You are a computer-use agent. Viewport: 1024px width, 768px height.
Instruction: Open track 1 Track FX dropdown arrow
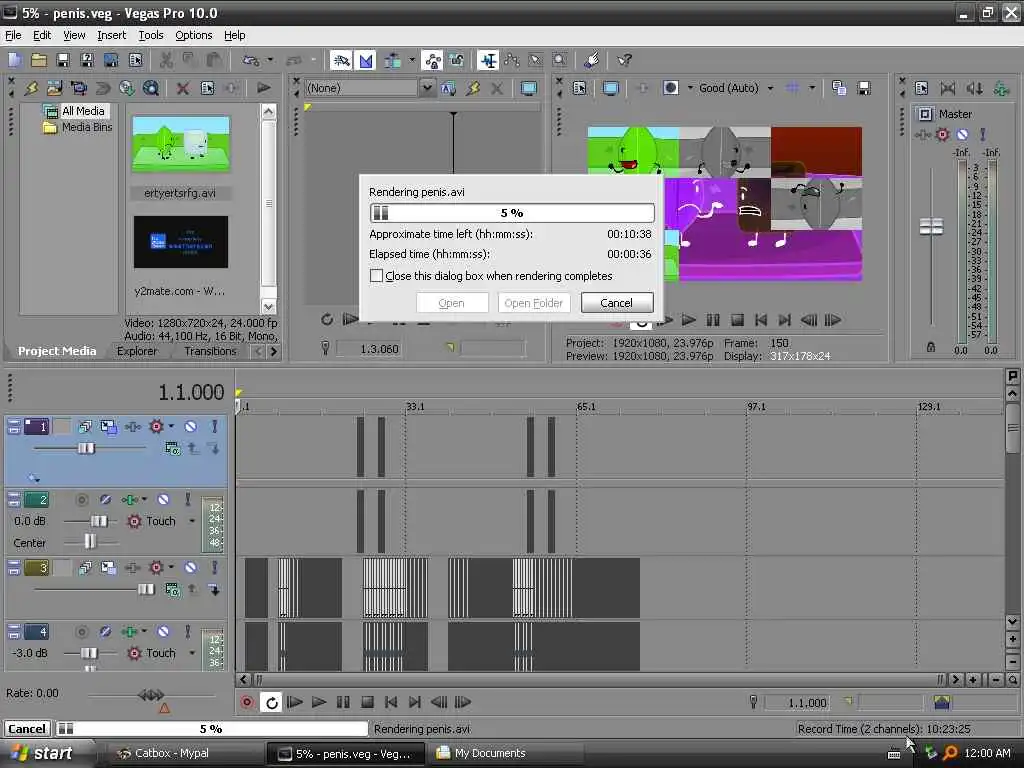(171, 426)
